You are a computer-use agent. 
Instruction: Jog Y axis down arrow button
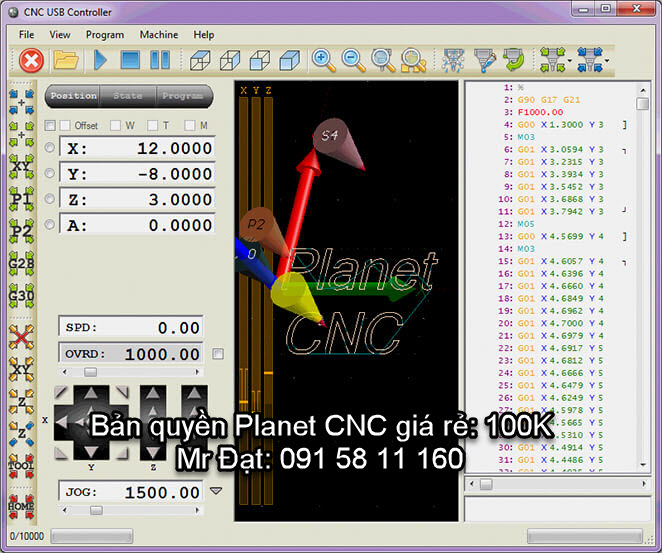91,451
